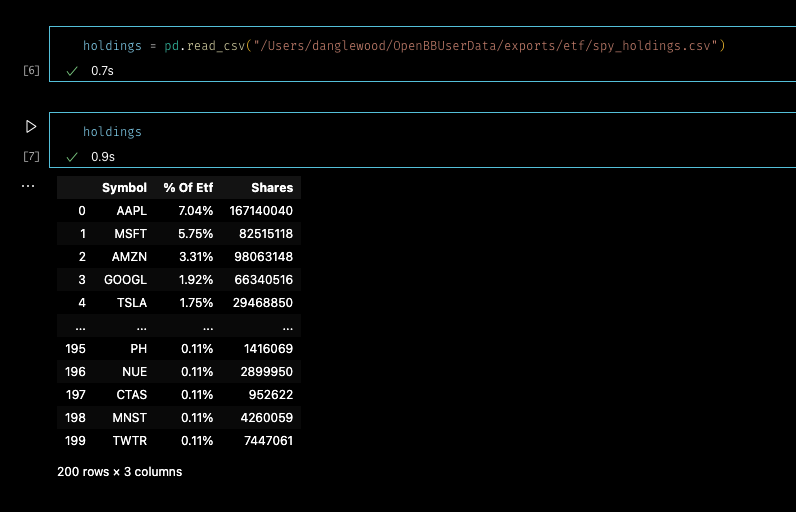Click the 0.7s execution time text

click(x=102, y=71)
